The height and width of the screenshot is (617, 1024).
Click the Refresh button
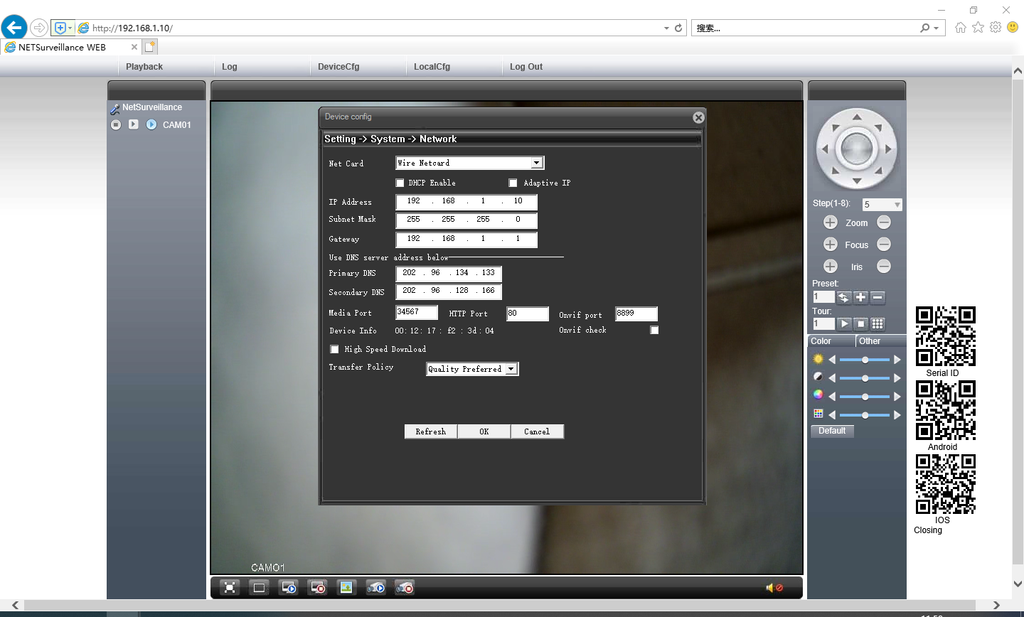pyautogui.click(x=430, y=431)
